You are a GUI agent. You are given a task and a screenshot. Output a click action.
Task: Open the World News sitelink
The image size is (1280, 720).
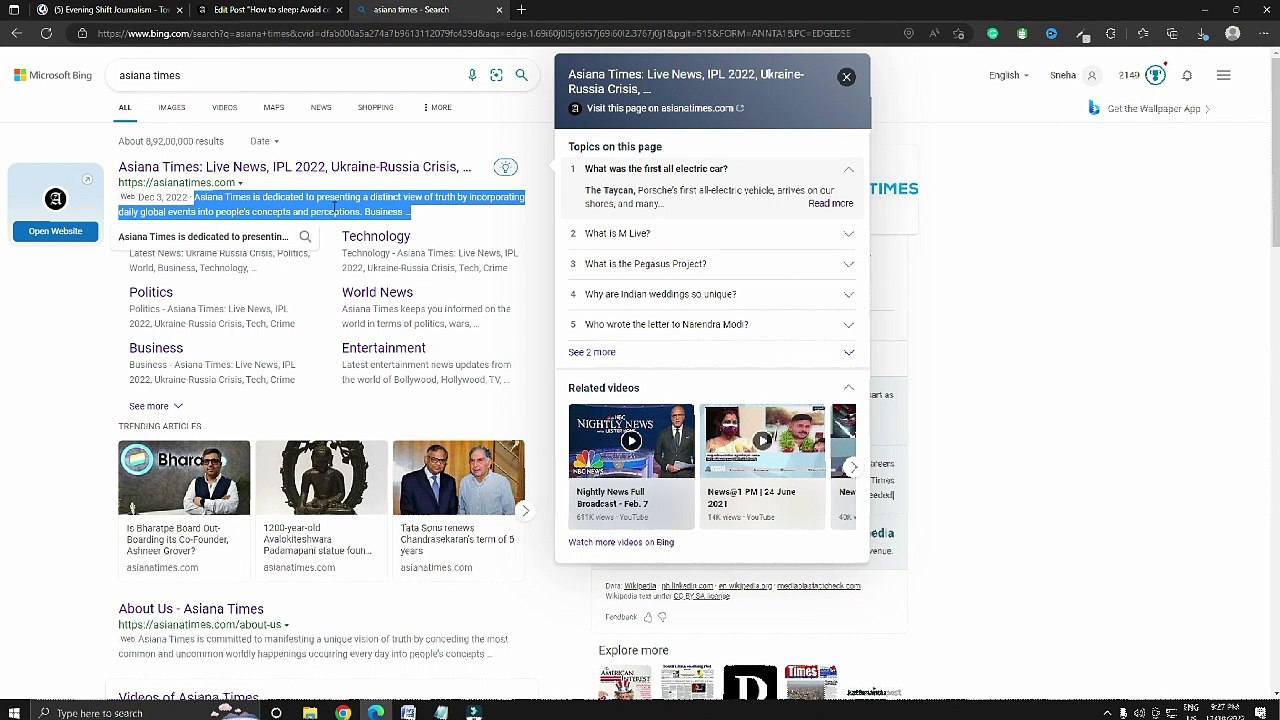tap(377, 292)
